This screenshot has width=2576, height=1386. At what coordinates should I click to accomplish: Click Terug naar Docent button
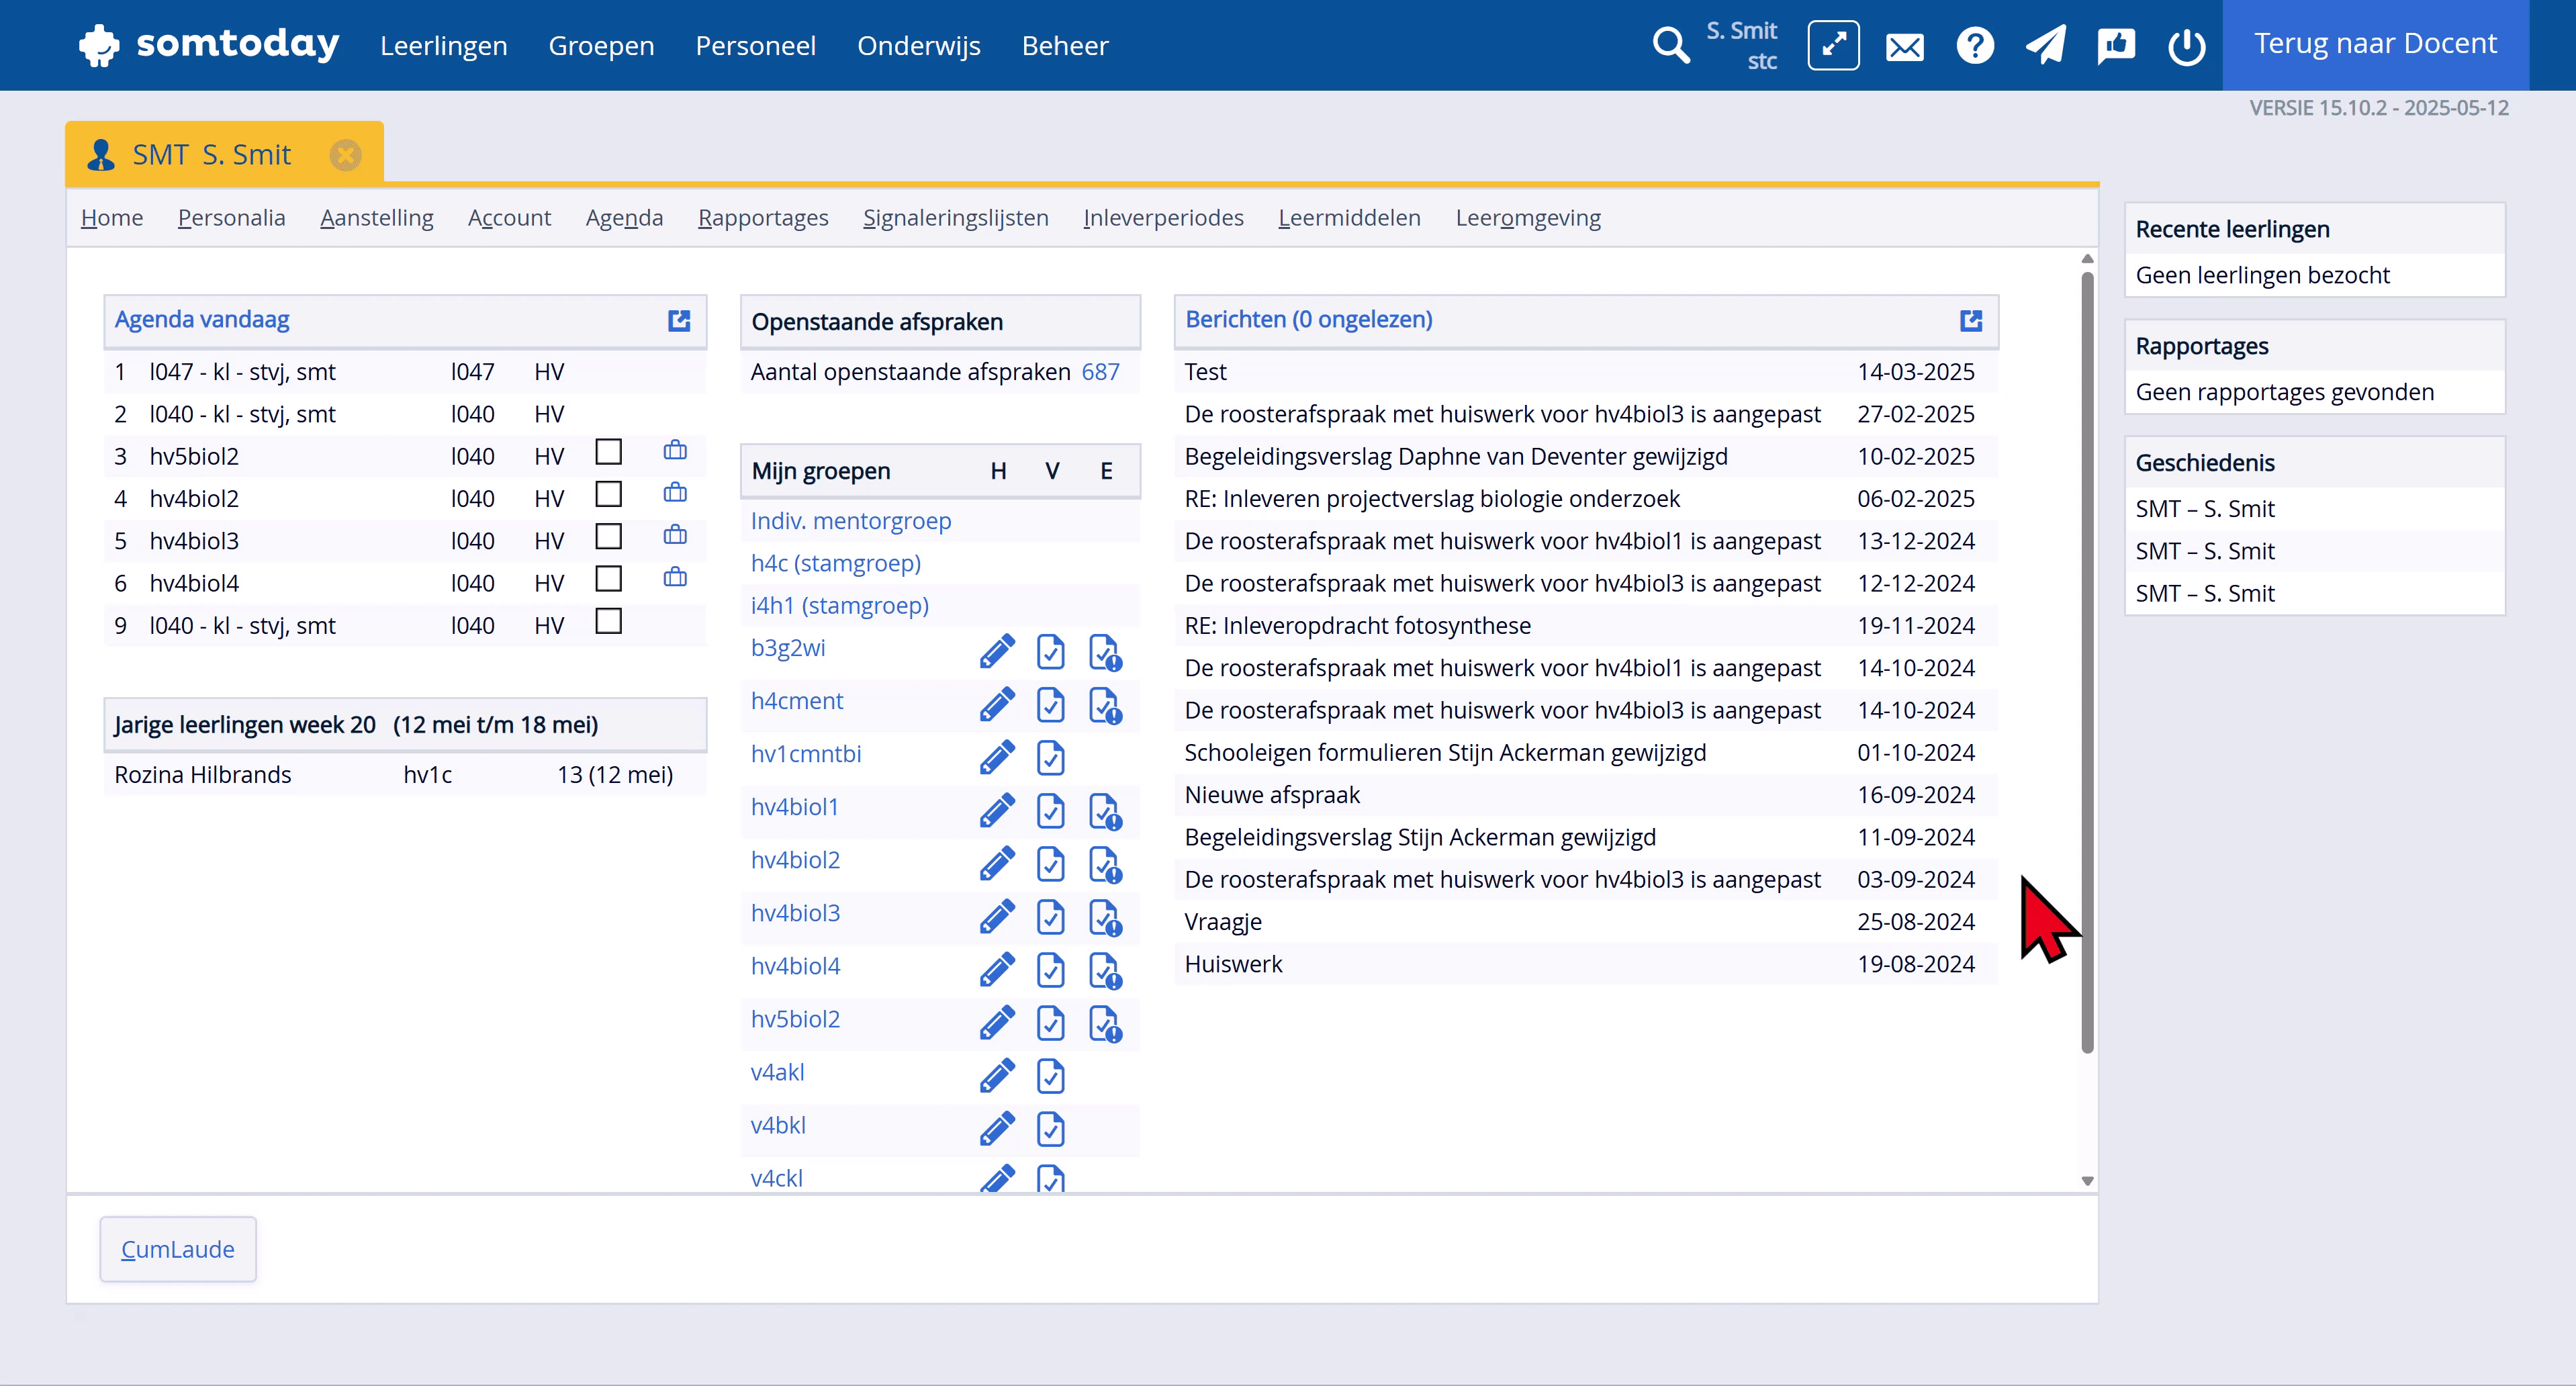(2375, 45)
